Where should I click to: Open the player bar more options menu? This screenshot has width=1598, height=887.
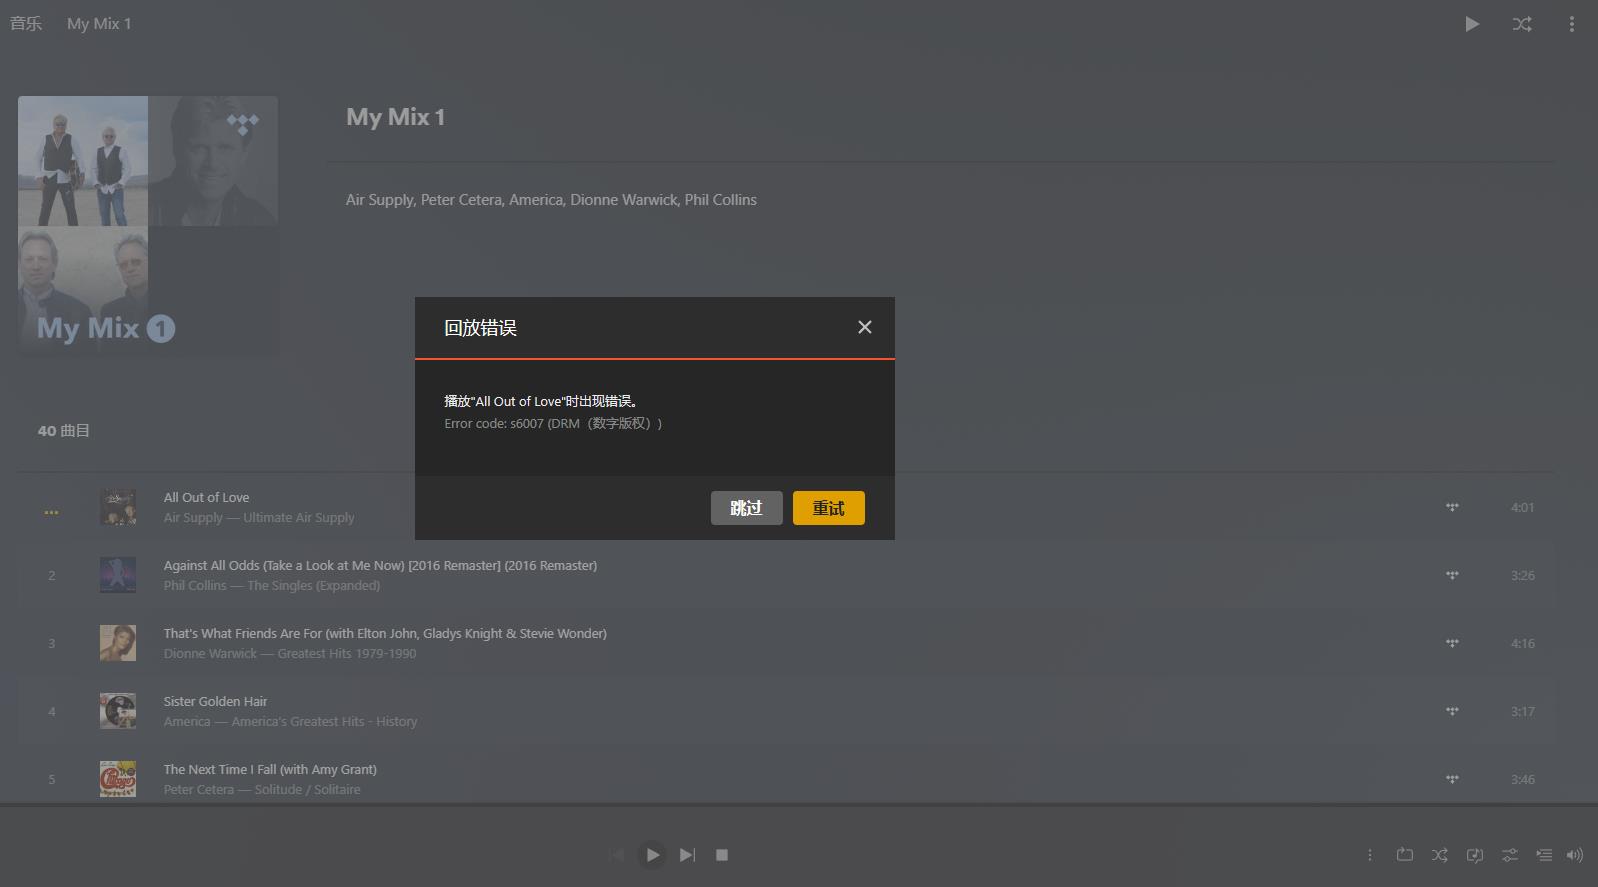[1370, 855]
